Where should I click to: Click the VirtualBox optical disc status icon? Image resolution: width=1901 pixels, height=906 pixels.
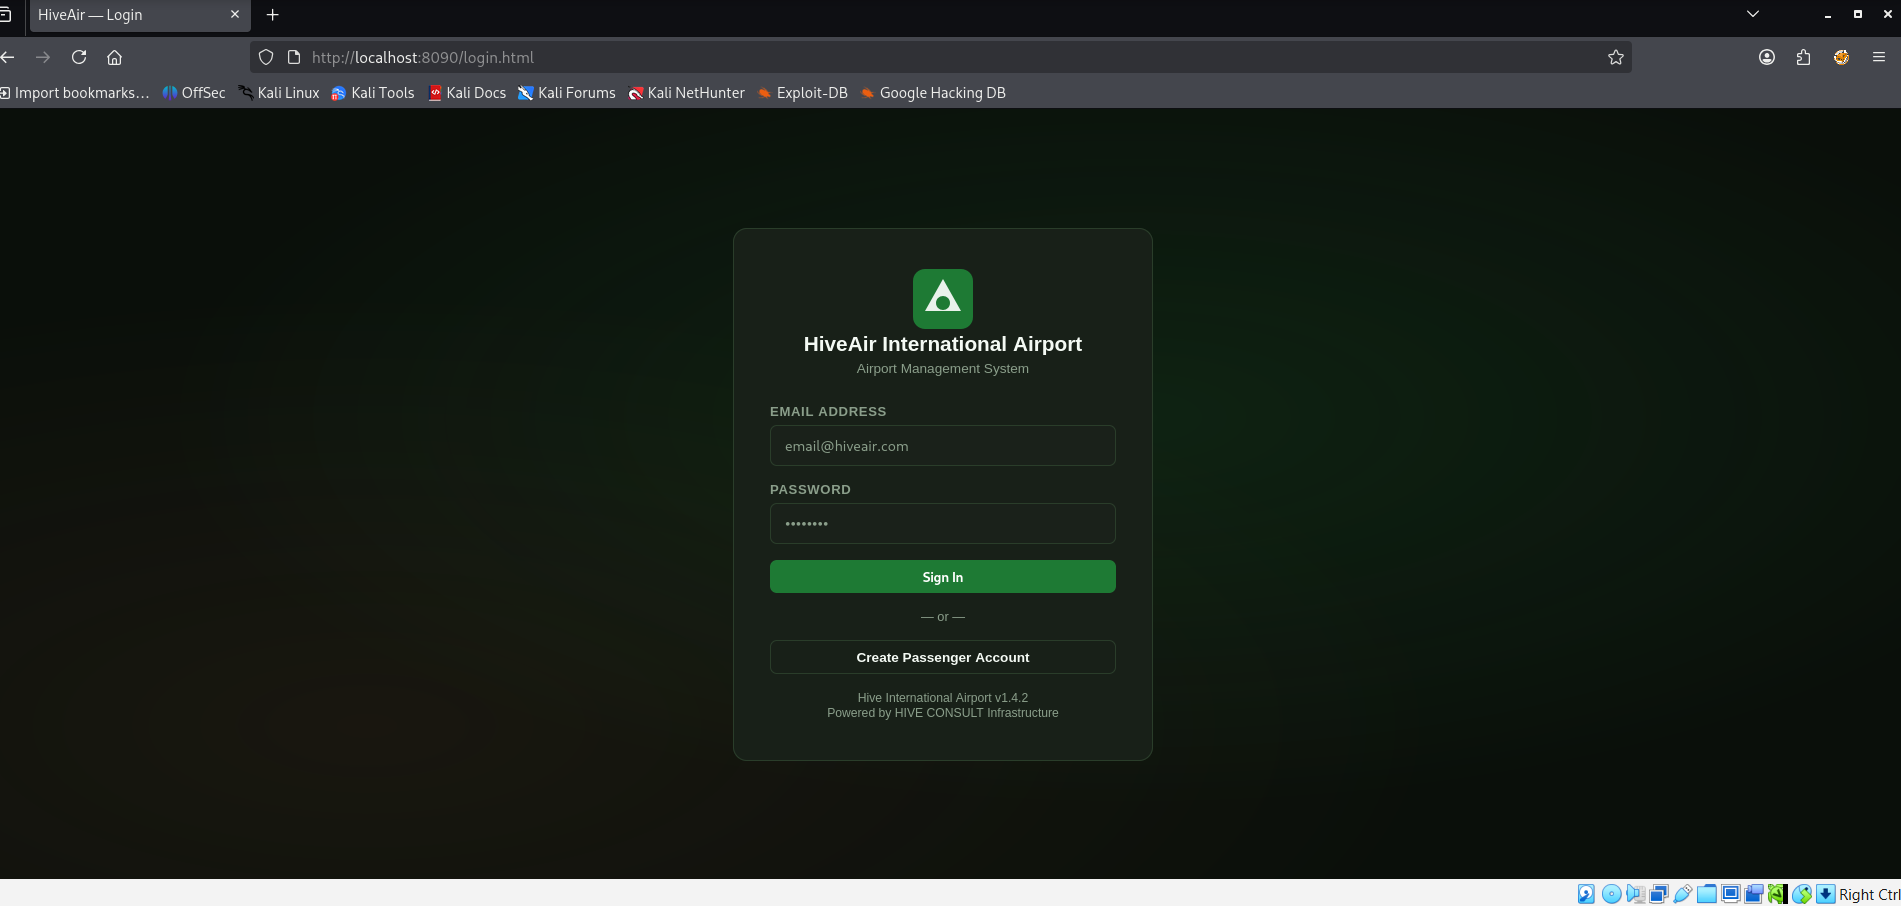(x=1611, y=894)
